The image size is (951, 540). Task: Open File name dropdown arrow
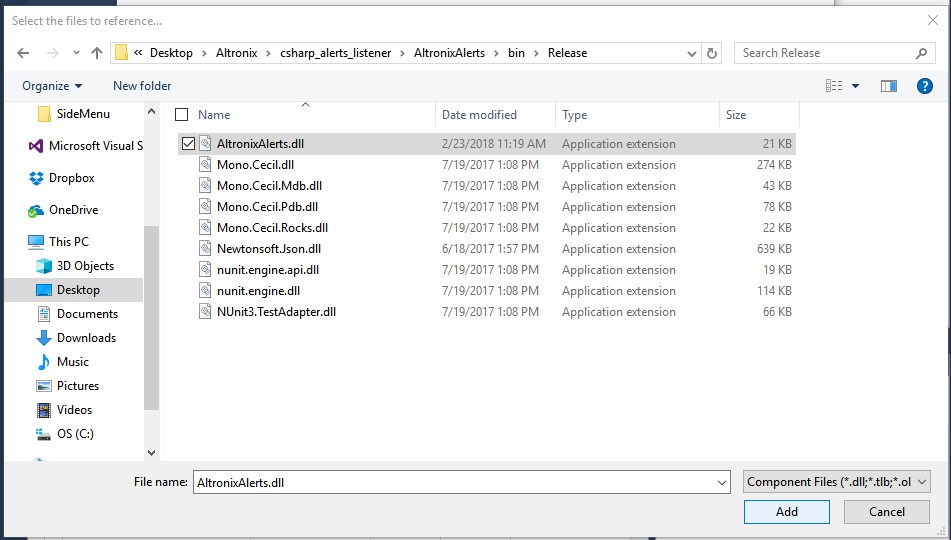click(x=722, y=482)
